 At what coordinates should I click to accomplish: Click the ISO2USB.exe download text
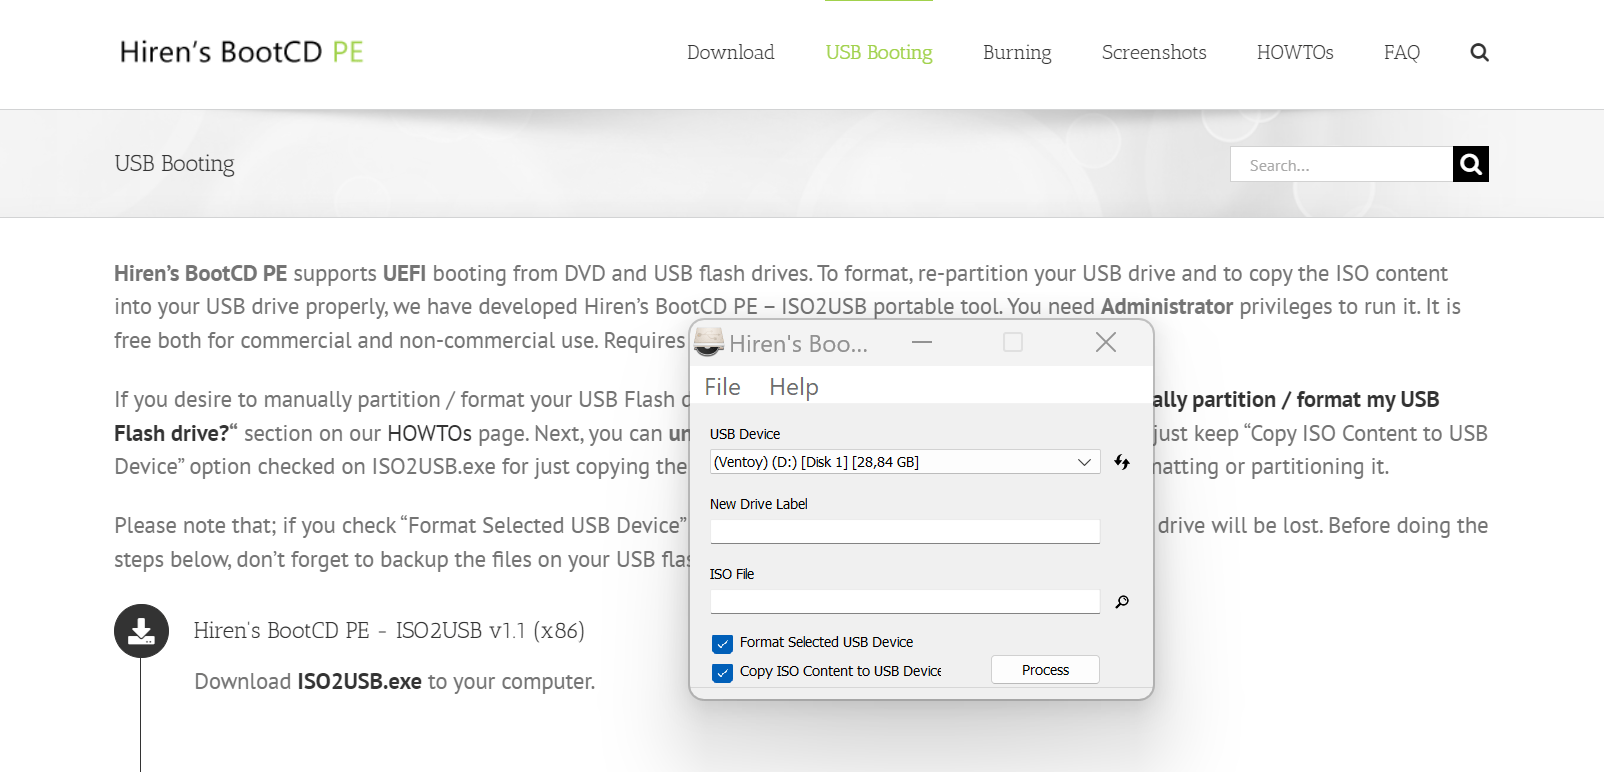coord(359,682)
